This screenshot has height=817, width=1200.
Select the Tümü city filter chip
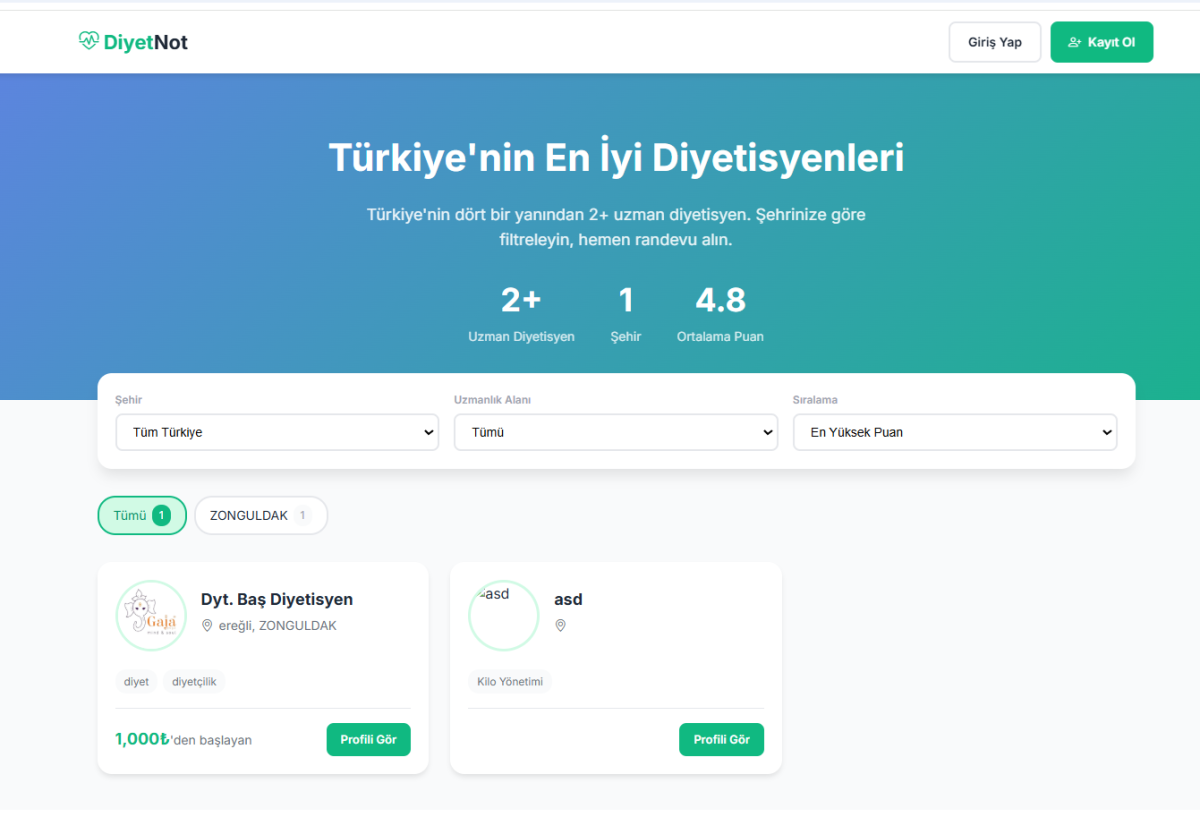click(142, 516)
